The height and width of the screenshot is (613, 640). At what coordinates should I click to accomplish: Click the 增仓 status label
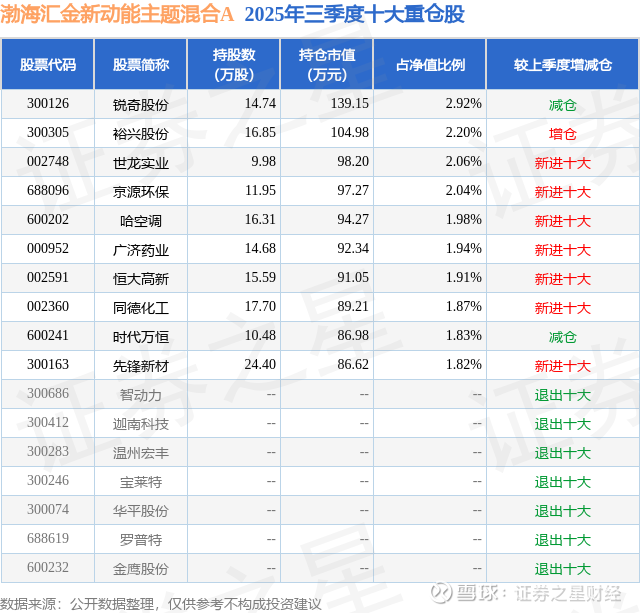pyautogui.click(x=562, y=134)
